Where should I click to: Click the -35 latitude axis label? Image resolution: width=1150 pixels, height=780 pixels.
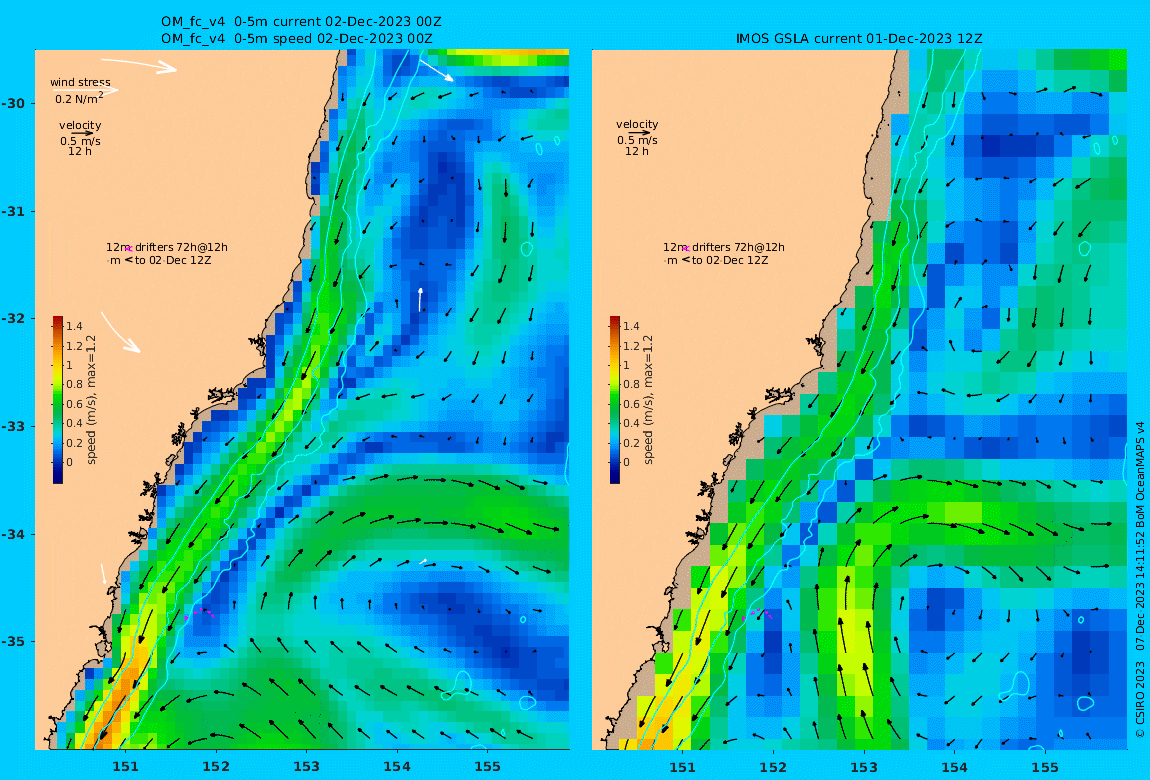[x=13, y=641]
